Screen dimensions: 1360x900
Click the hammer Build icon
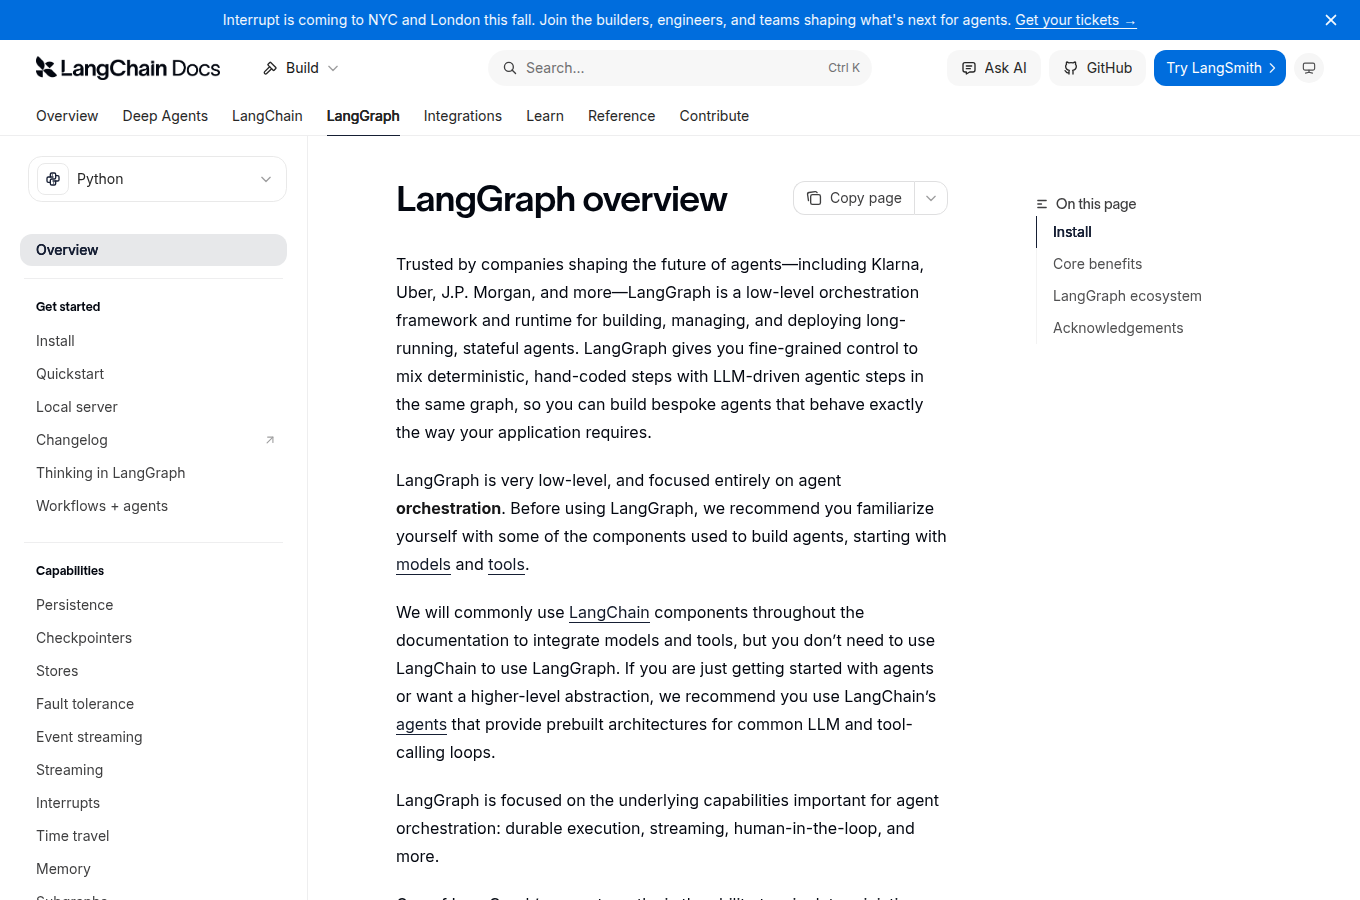point(270,68)
